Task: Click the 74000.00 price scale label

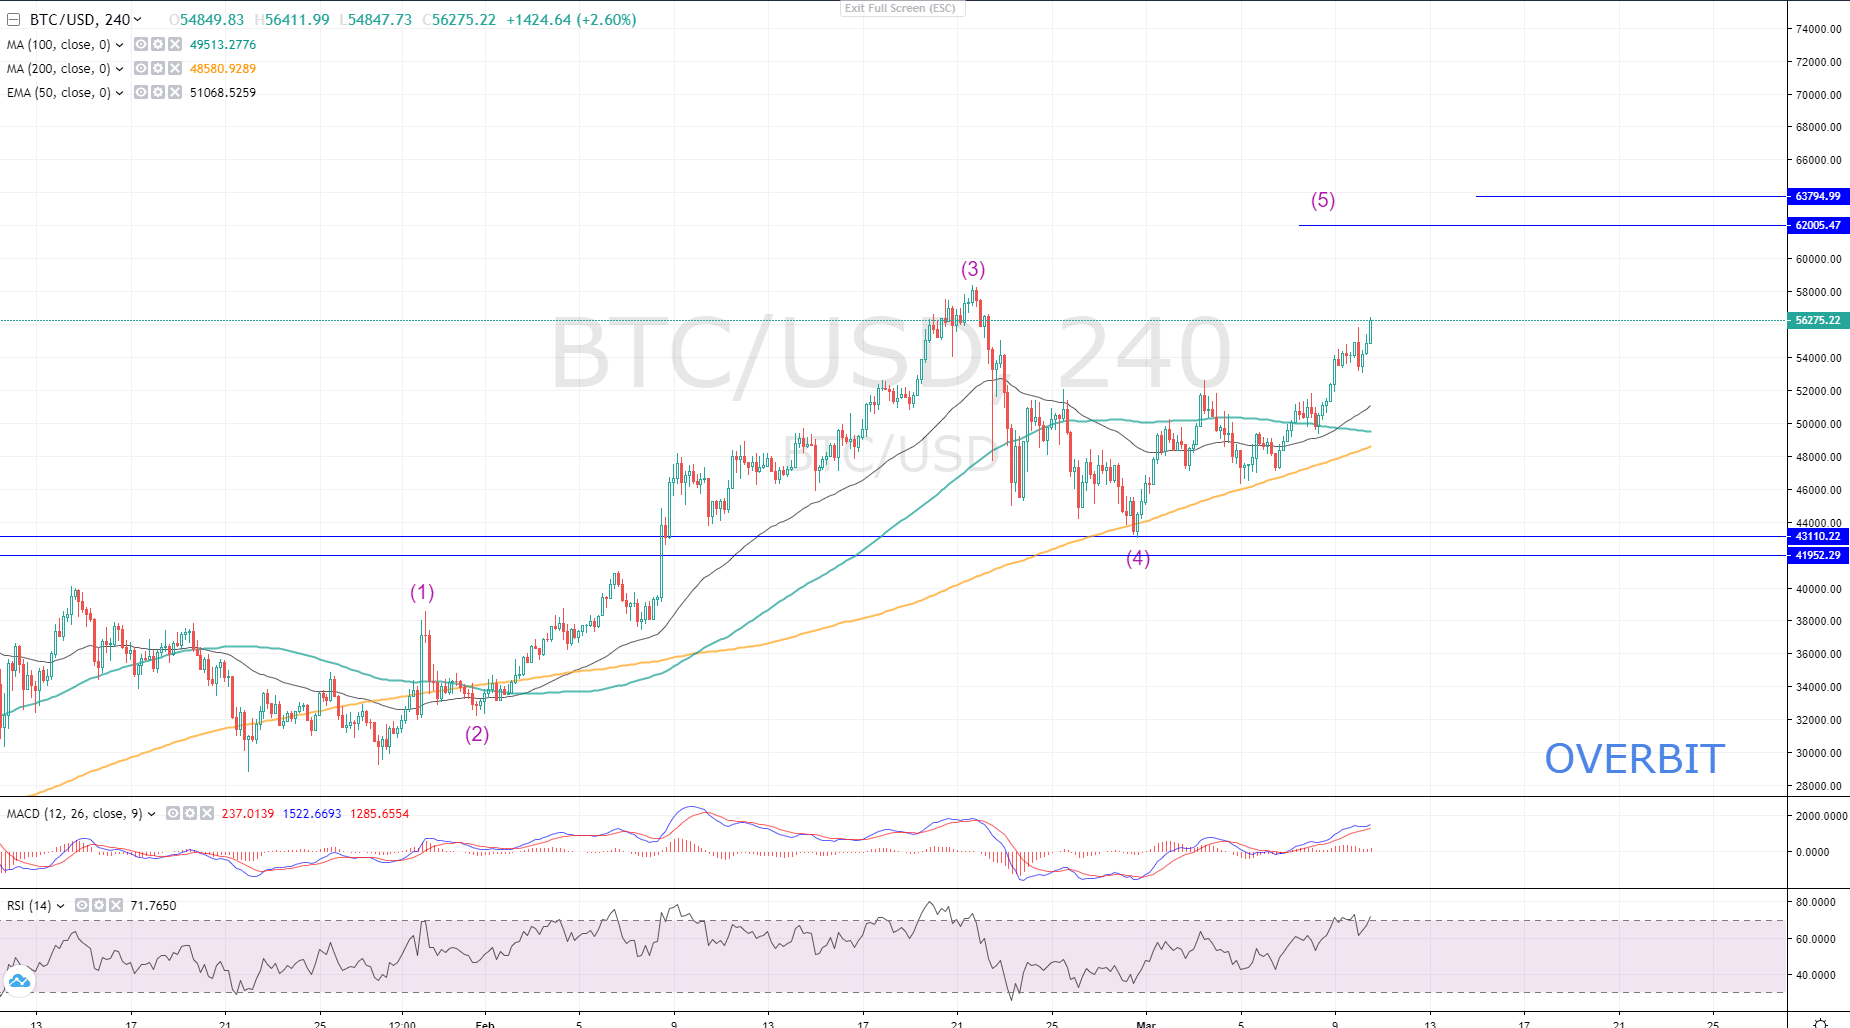Action: (1819, 29)
